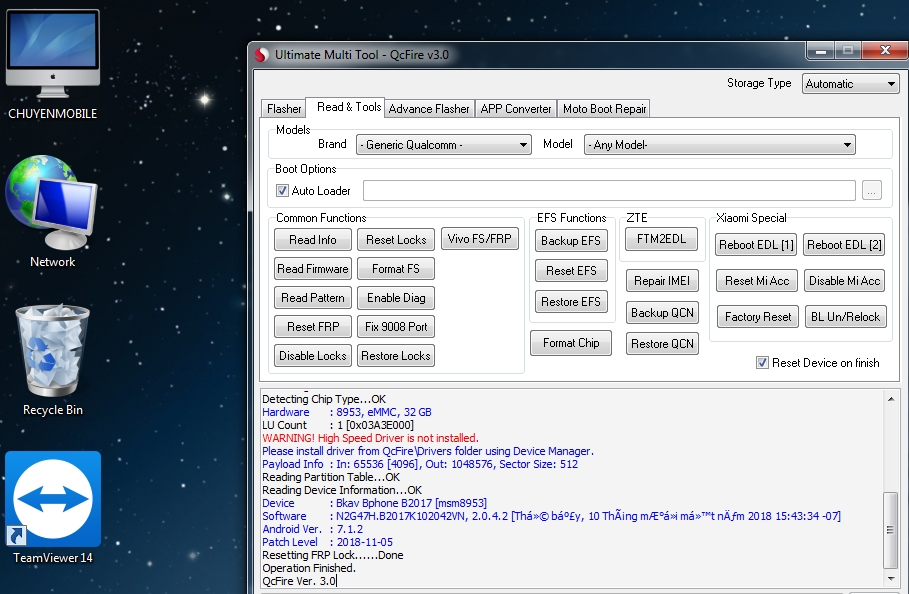Click the Disable Locks button
This screenshot has width=909, height=594.
[313, 356]
